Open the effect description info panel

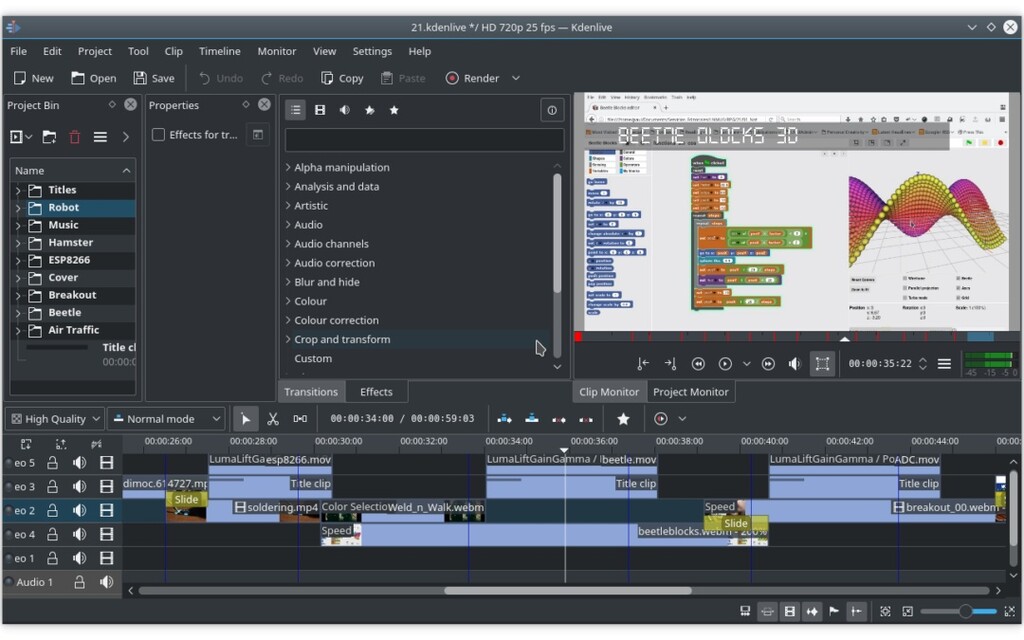[x=552, y=110]
